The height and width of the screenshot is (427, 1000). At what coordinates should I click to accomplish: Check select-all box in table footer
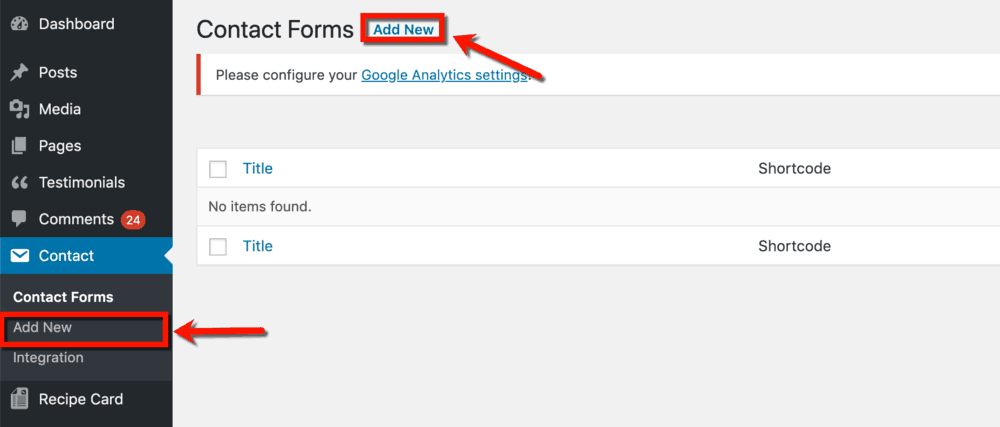(218, 247)
